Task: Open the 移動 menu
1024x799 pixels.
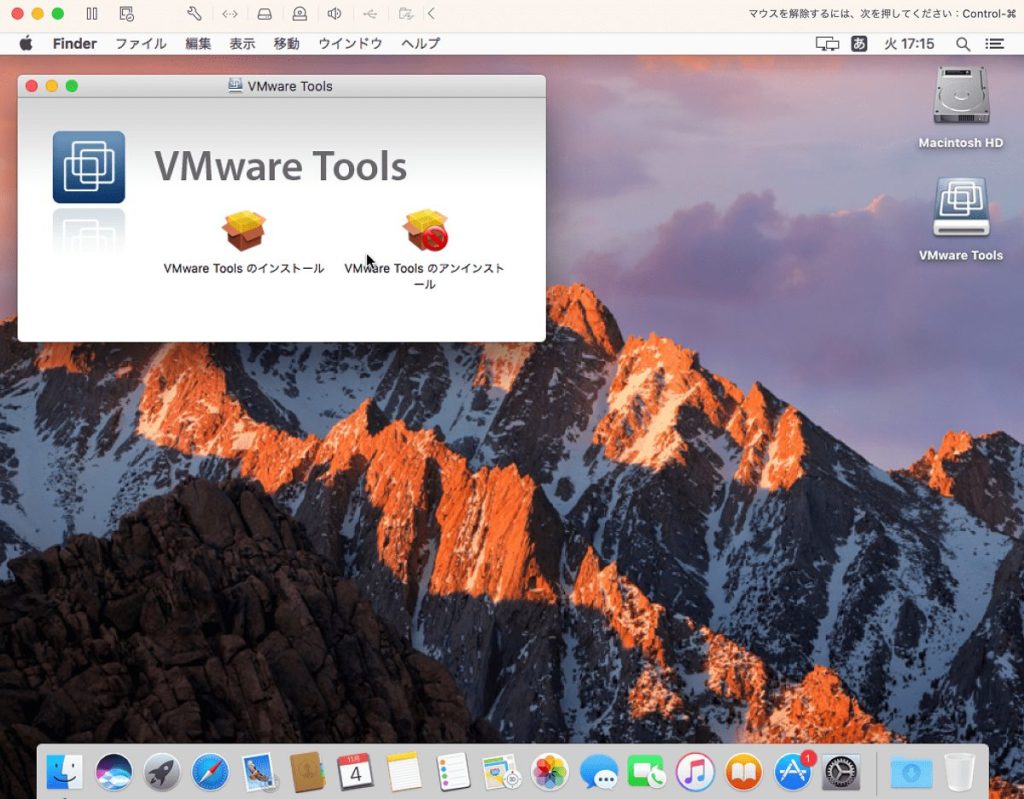Action: point(286,44)
